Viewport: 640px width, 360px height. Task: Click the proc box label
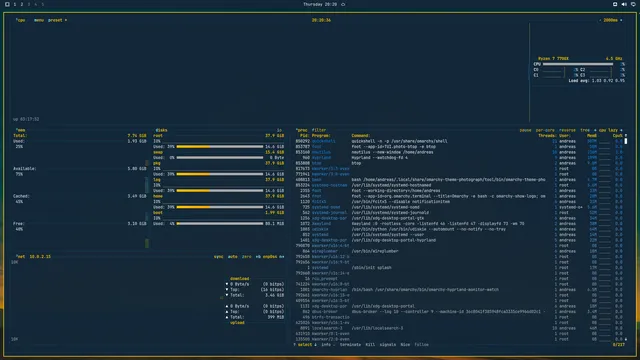tap(302, 130)
